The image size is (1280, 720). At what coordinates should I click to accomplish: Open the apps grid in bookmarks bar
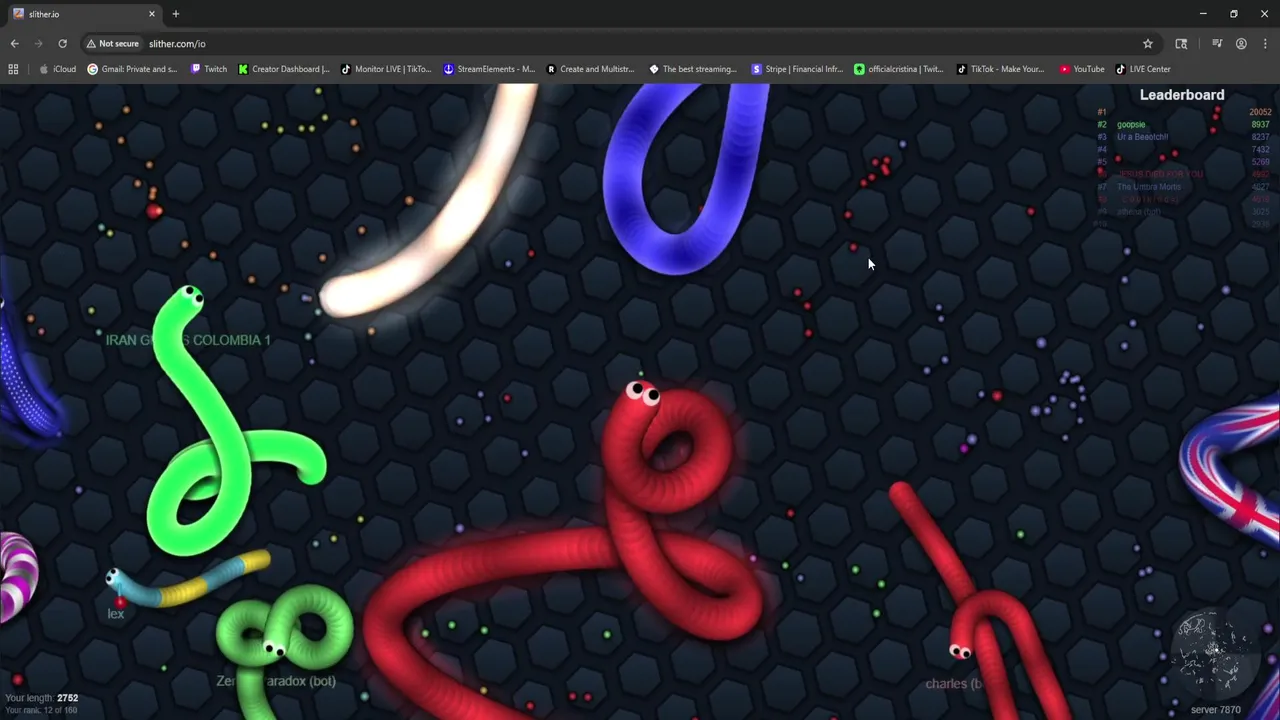click(x=13, y=69)
